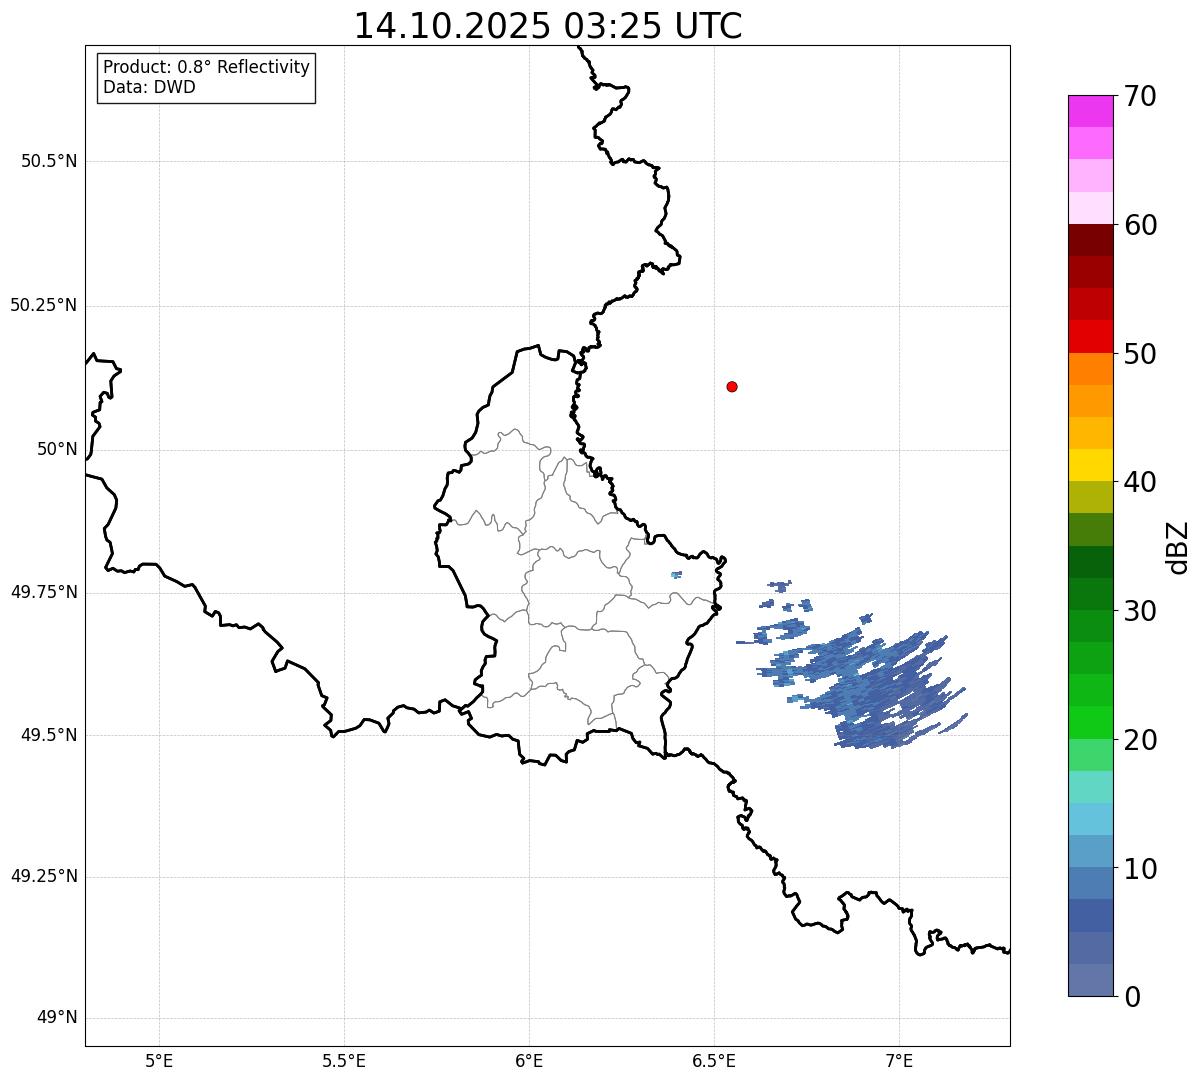The image size is (1202, 1081).
Task: Click the 5°E longitude label
Action: pyautogui.click(x=159, y=1061)
